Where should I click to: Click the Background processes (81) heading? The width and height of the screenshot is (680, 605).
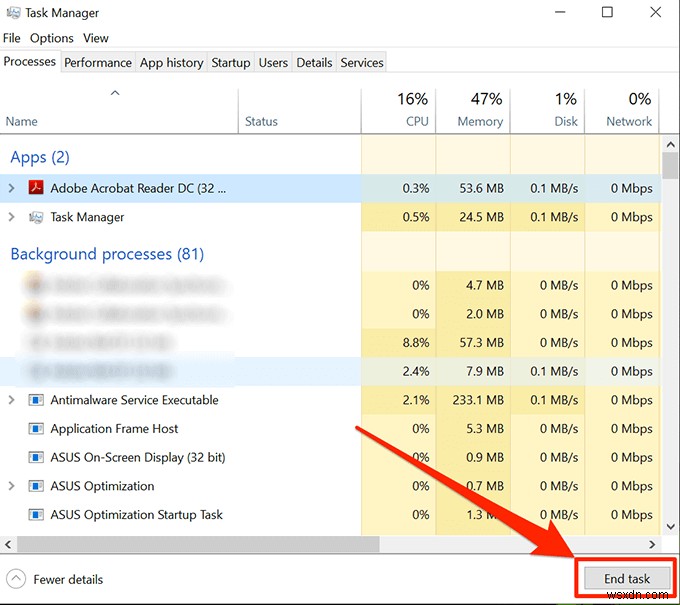[107, 254]
